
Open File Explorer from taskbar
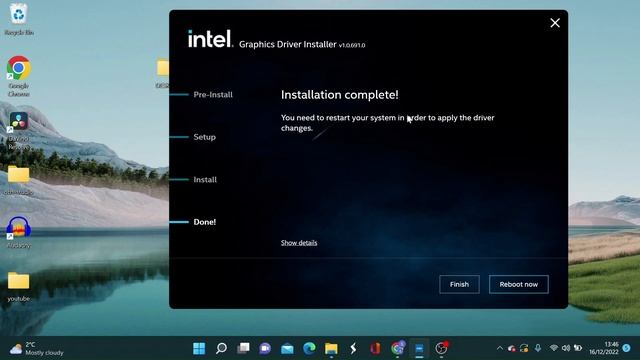tap(331, 349)
